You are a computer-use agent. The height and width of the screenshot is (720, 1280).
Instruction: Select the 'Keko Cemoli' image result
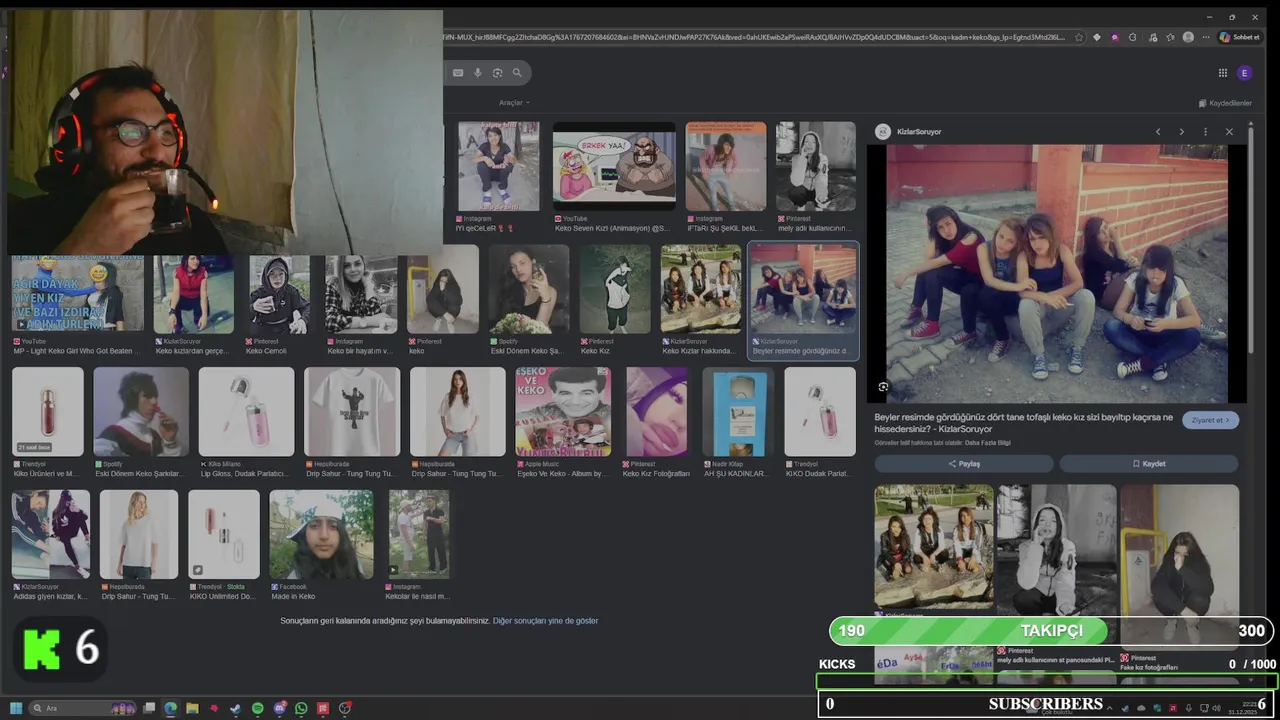[x=279, y=293]
